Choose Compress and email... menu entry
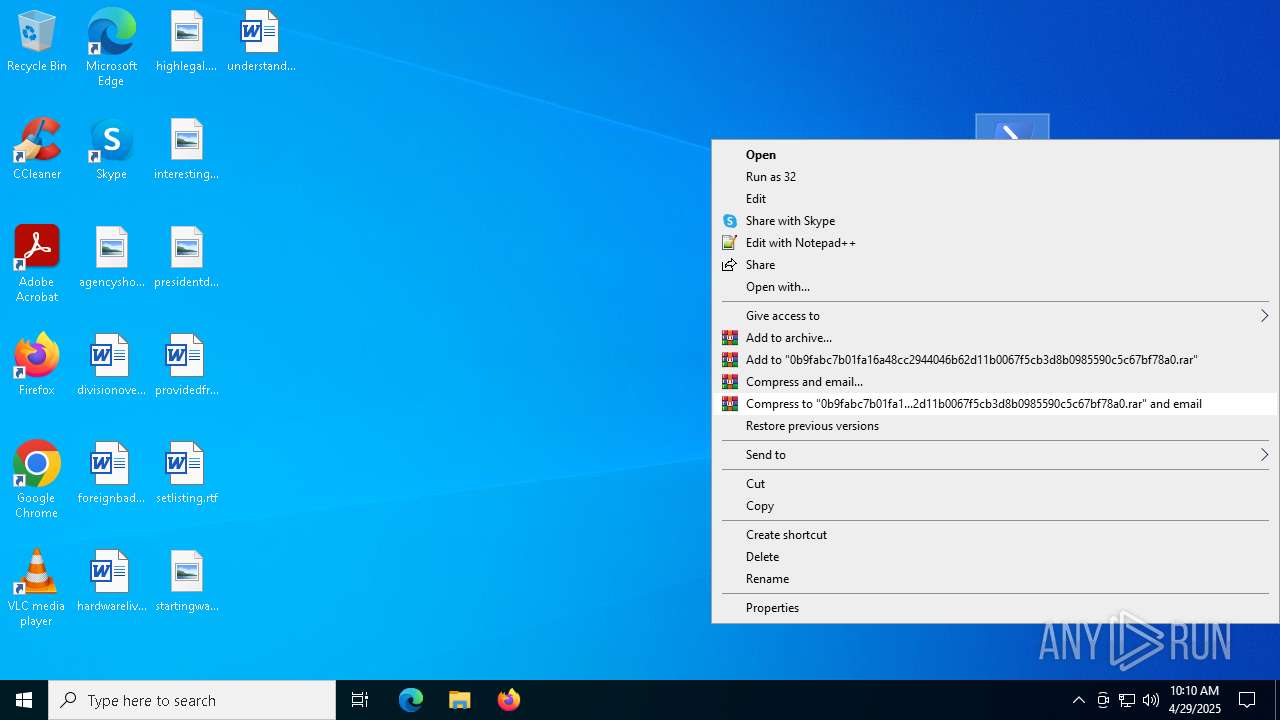The width and height of the screenshot is (1280, 720). pos(995,382)
